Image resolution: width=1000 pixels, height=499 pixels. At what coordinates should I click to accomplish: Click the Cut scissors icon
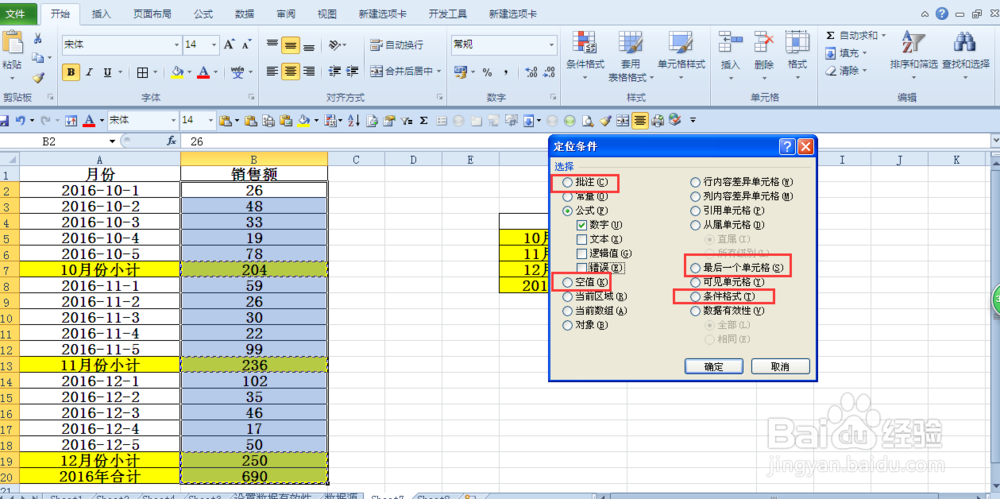[37, 39]
